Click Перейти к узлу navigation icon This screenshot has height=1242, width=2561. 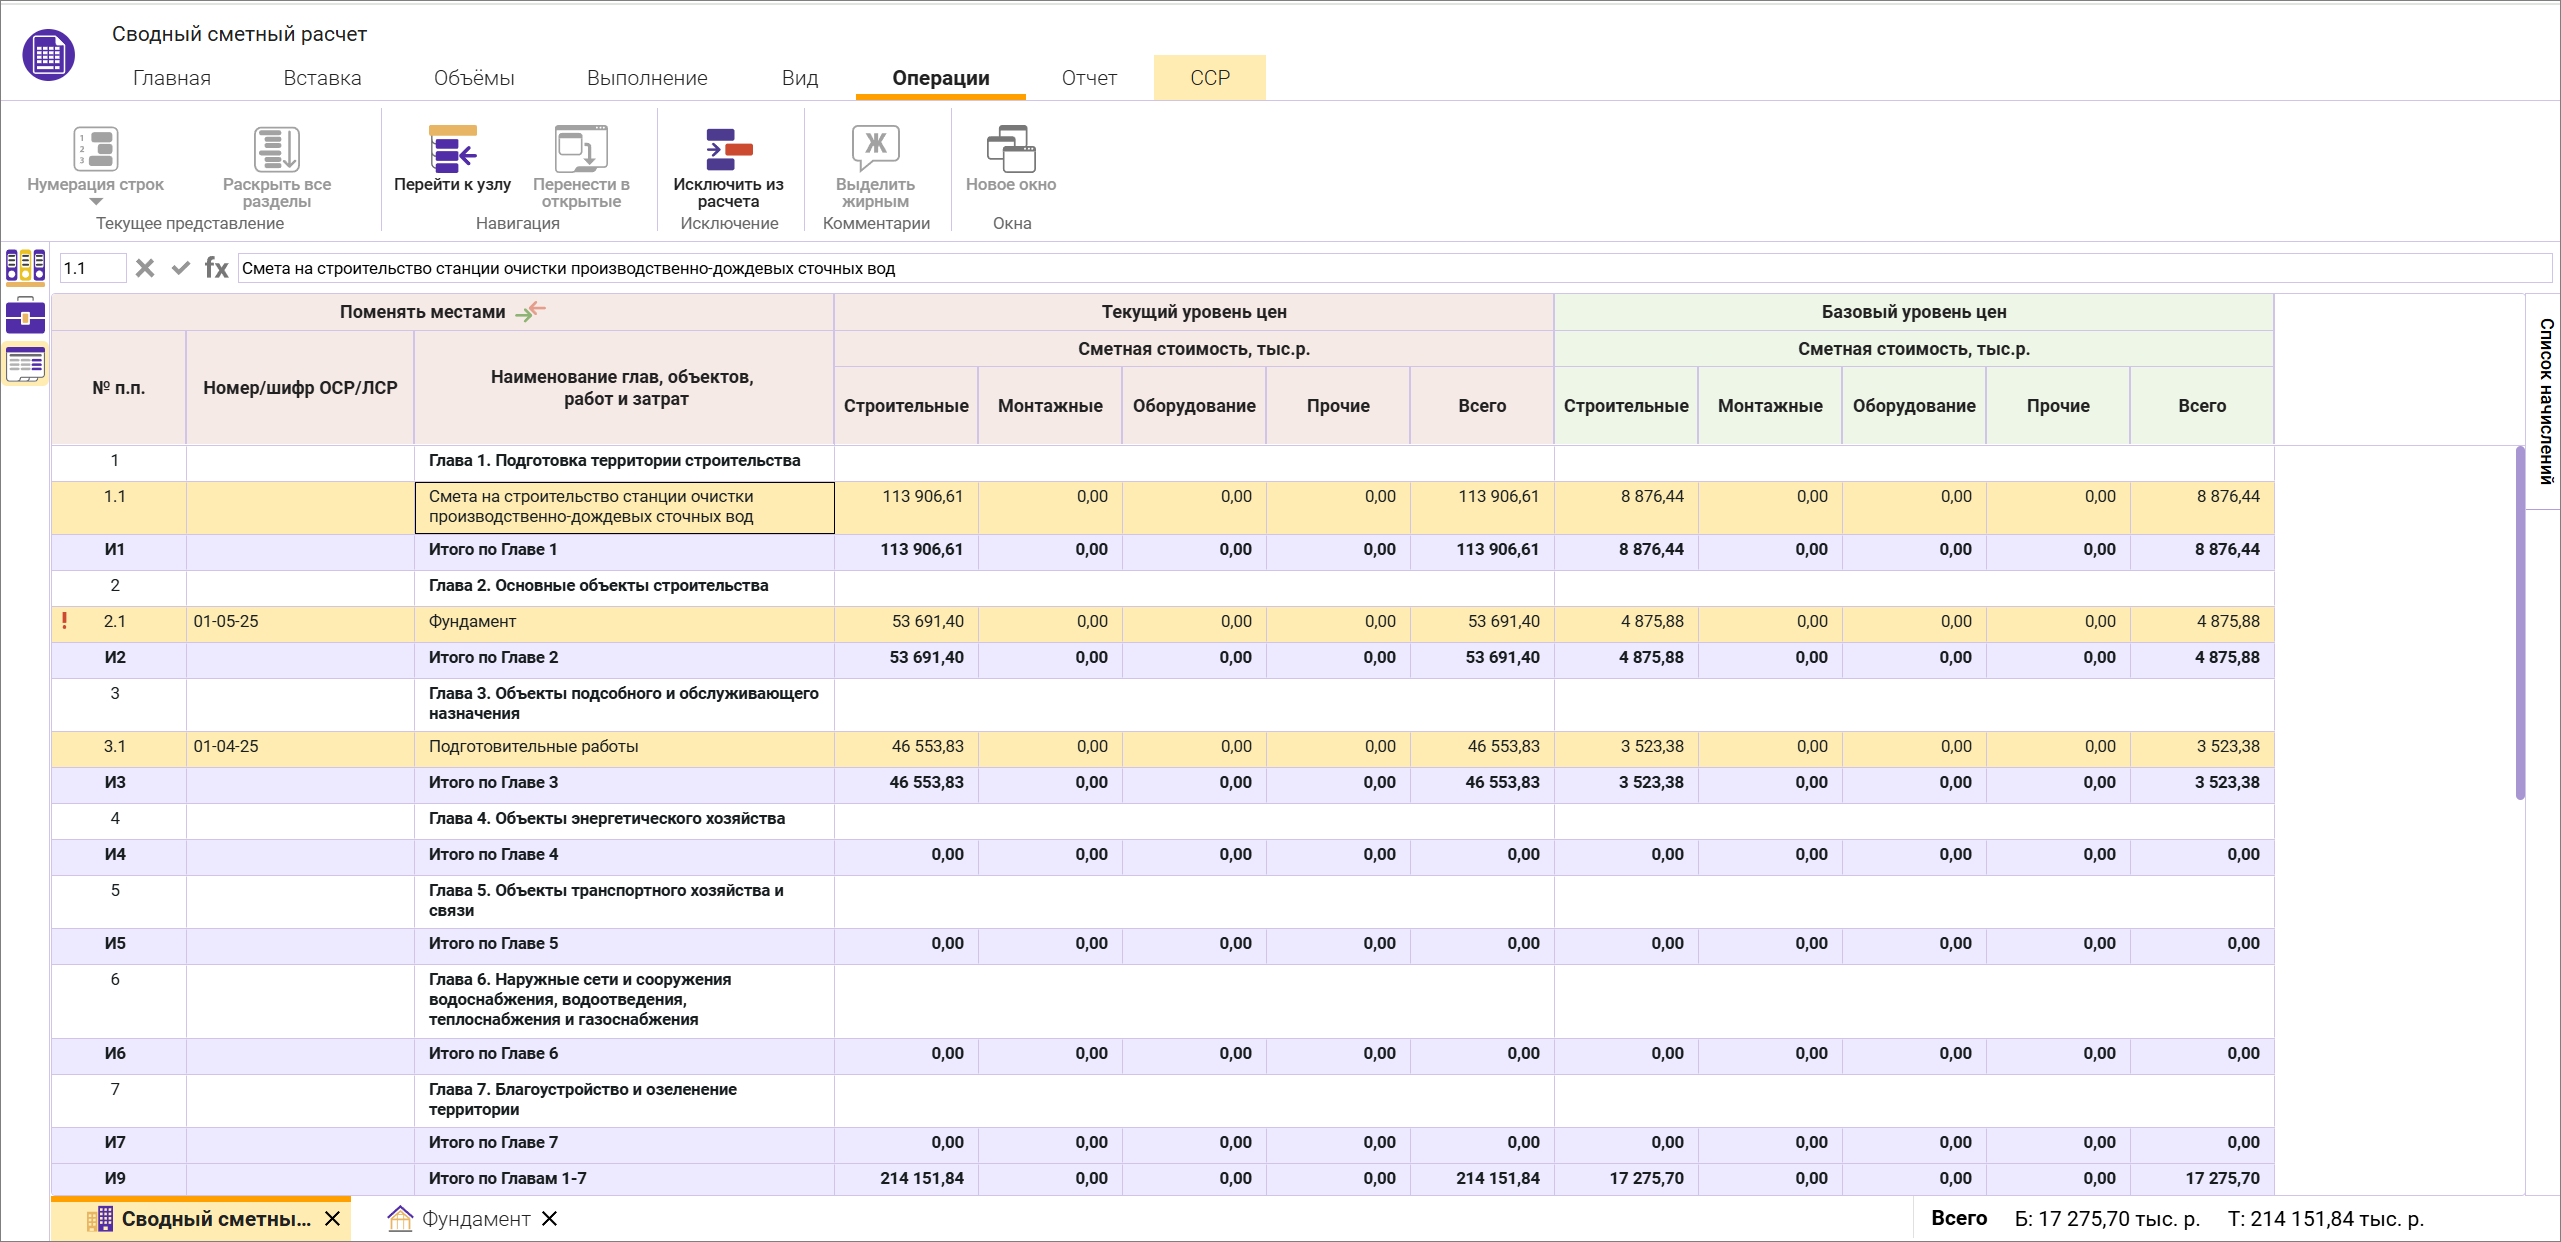pos(452,150)
